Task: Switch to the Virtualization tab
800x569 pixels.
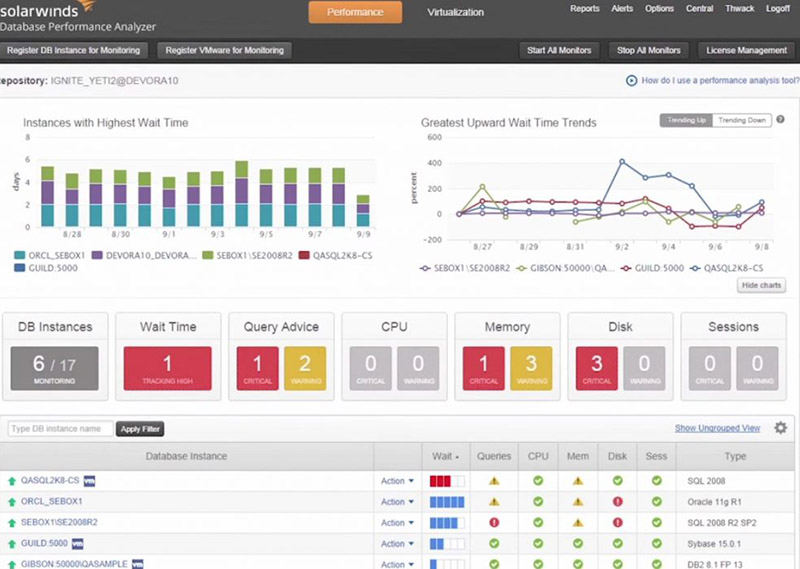Action: click(456, 12)
